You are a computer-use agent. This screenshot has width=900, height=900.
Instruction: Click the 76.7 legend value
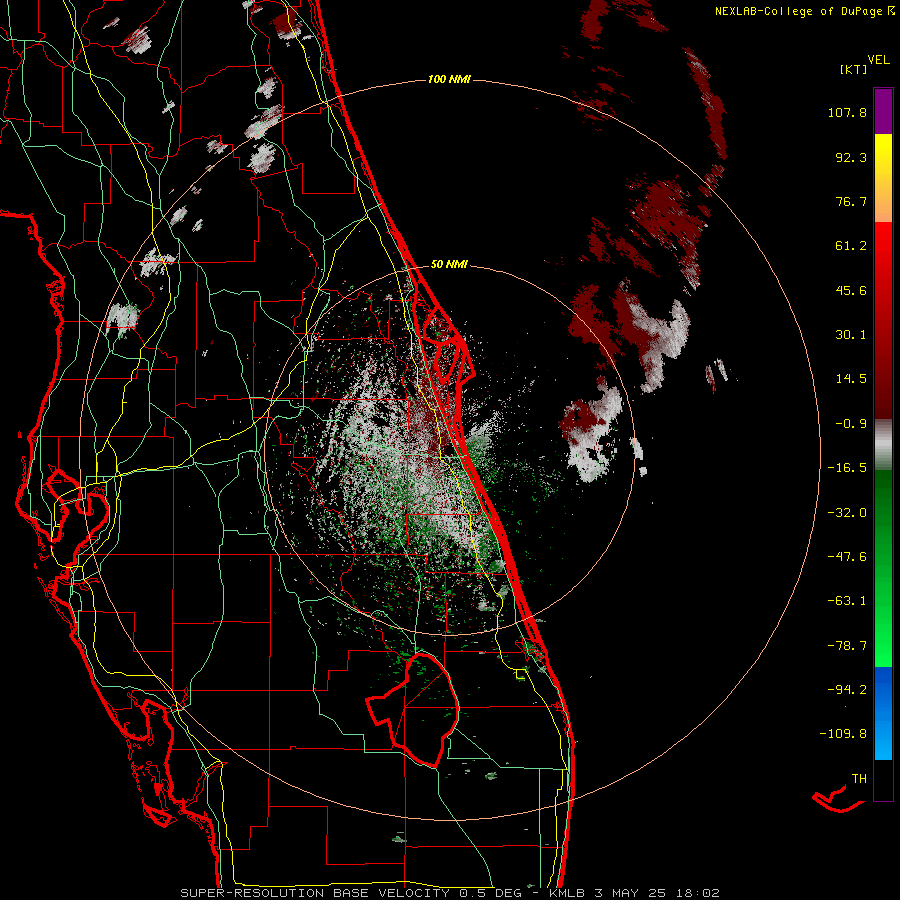851,201
